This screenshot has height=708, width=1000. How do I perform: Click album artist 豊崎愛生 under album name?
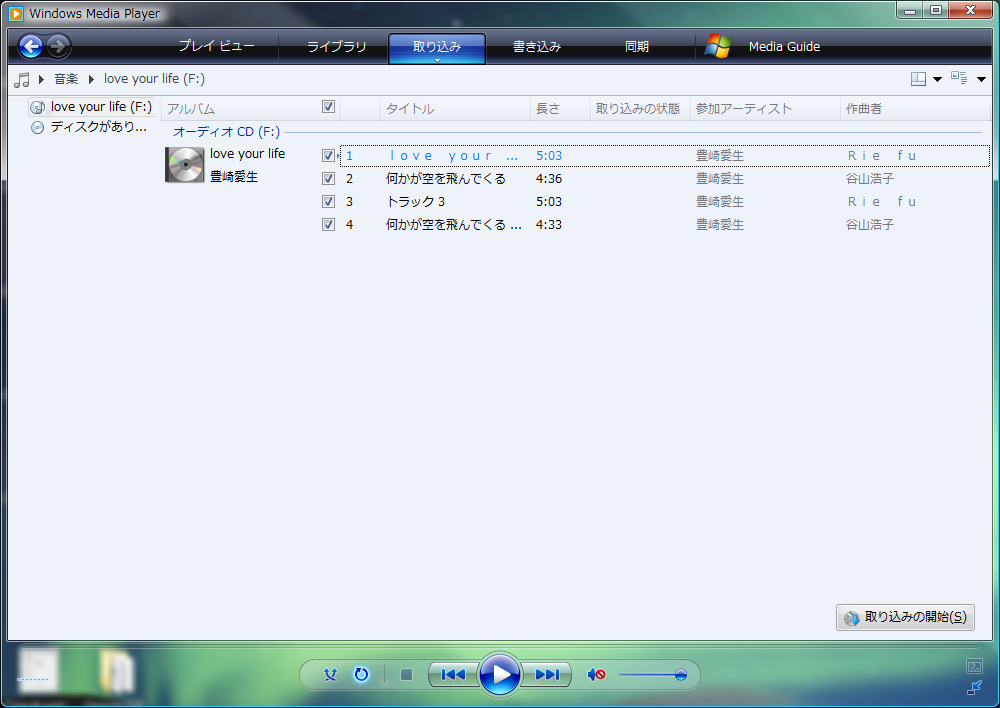tap(234, 177)
